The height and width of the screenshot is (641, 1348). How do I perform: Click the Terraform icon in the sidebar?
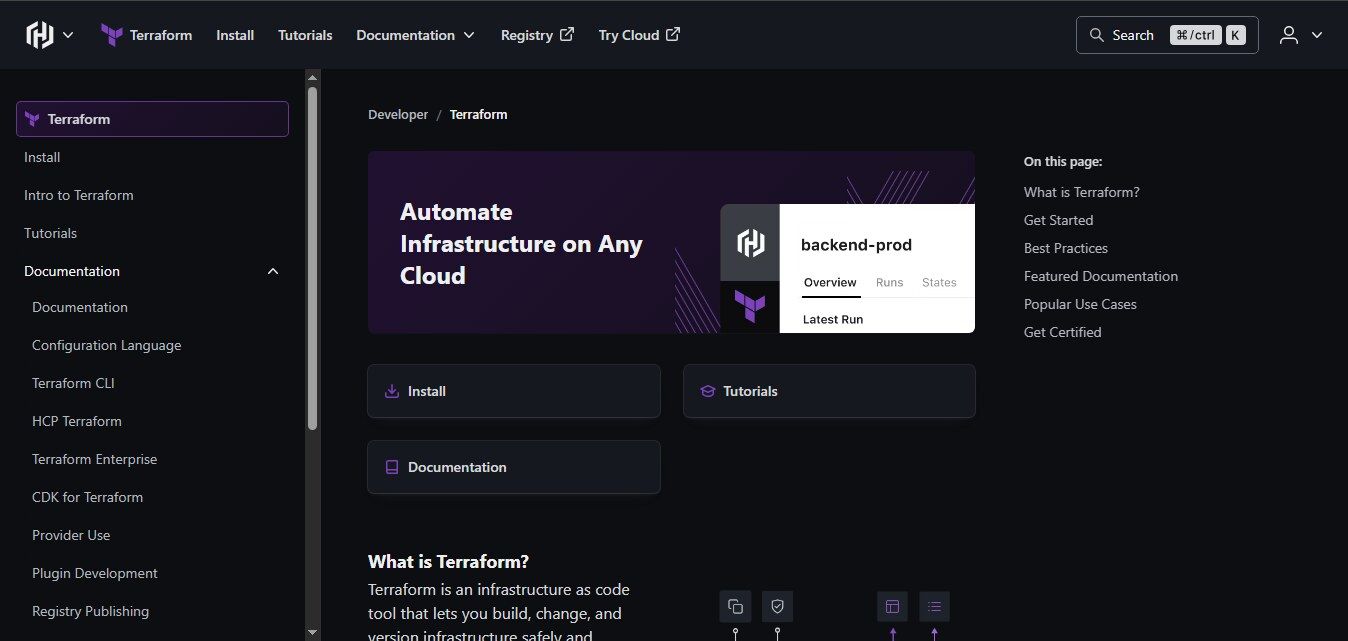pos(32,119)
